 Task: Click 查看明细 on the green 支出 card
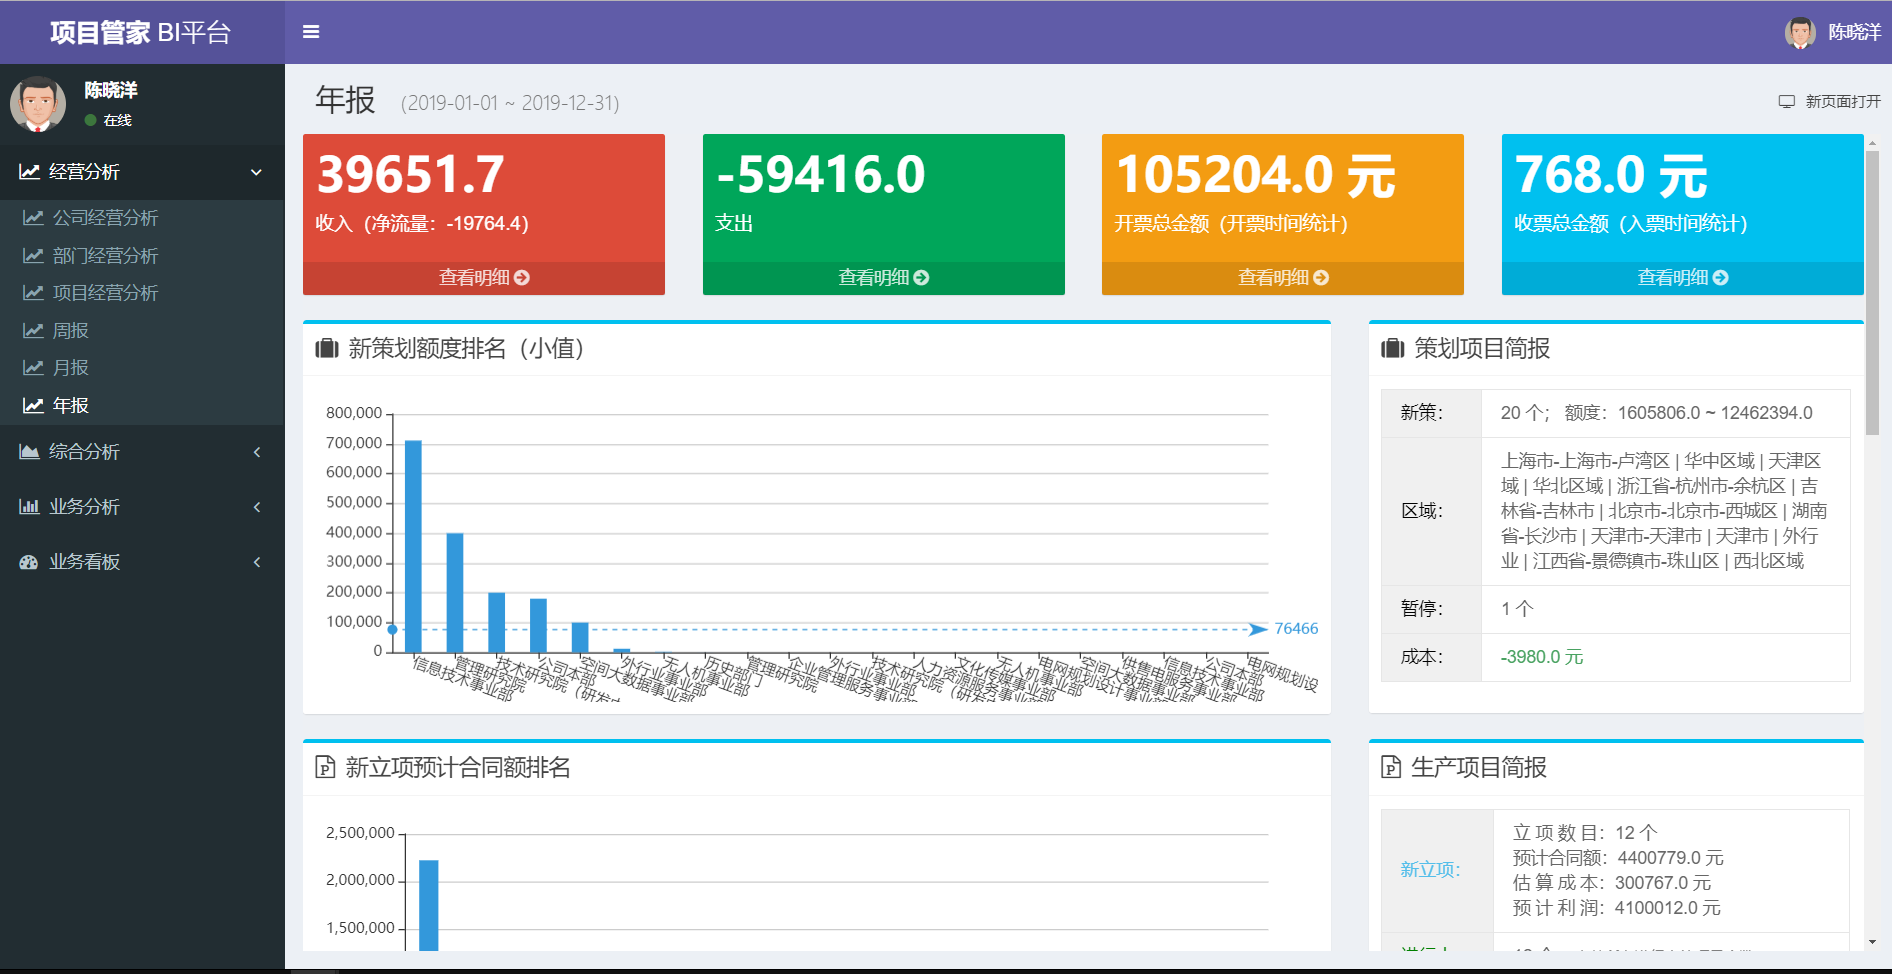click(x=884, y=278)
